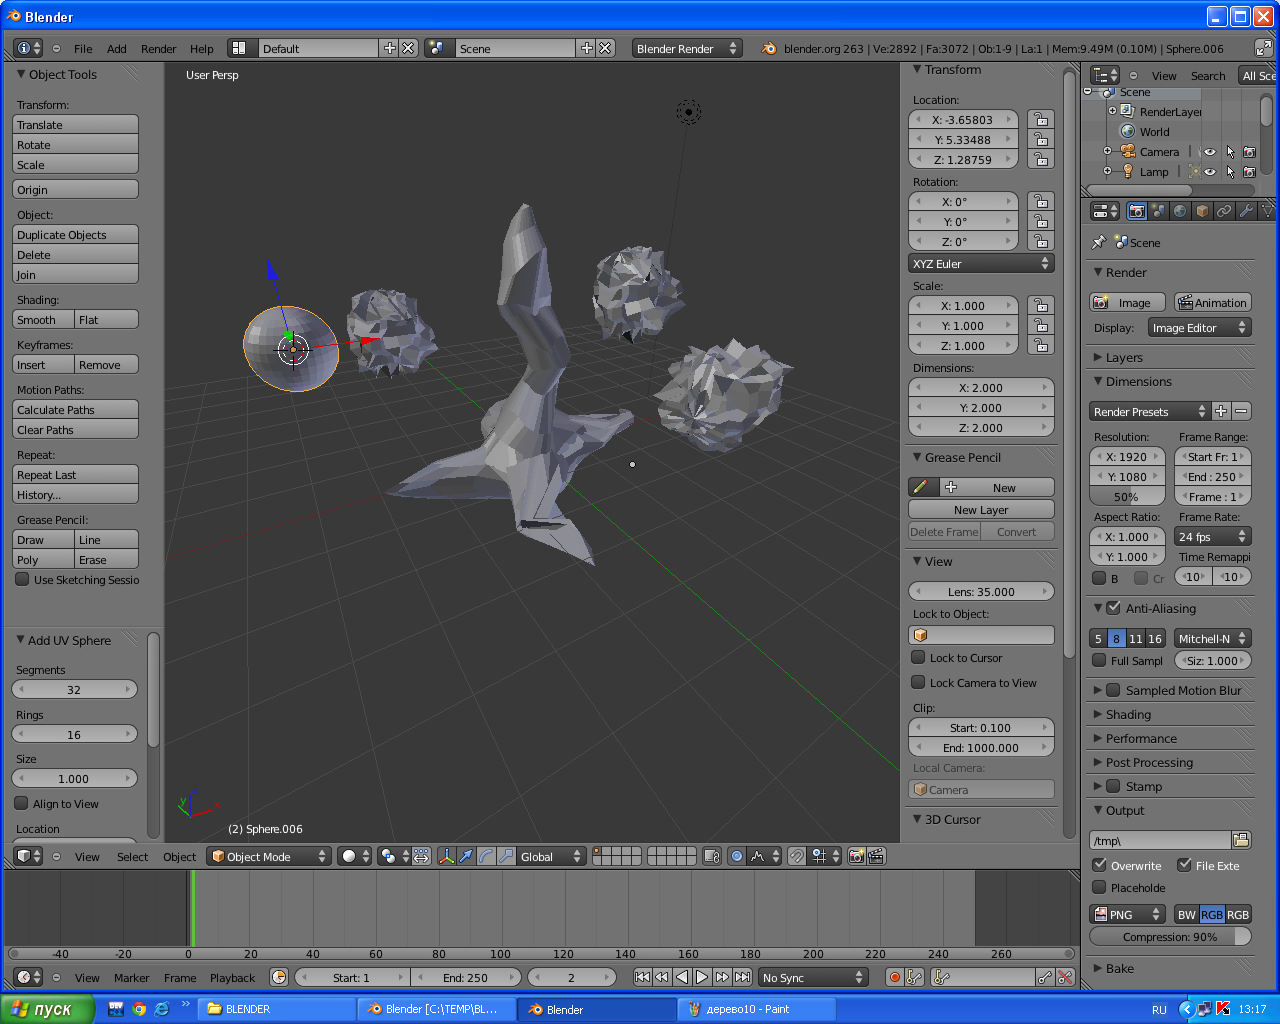Viewport: 1280px width, 1024px height.
Task: Open the Select menu in 3D view header
Action: 132,856
